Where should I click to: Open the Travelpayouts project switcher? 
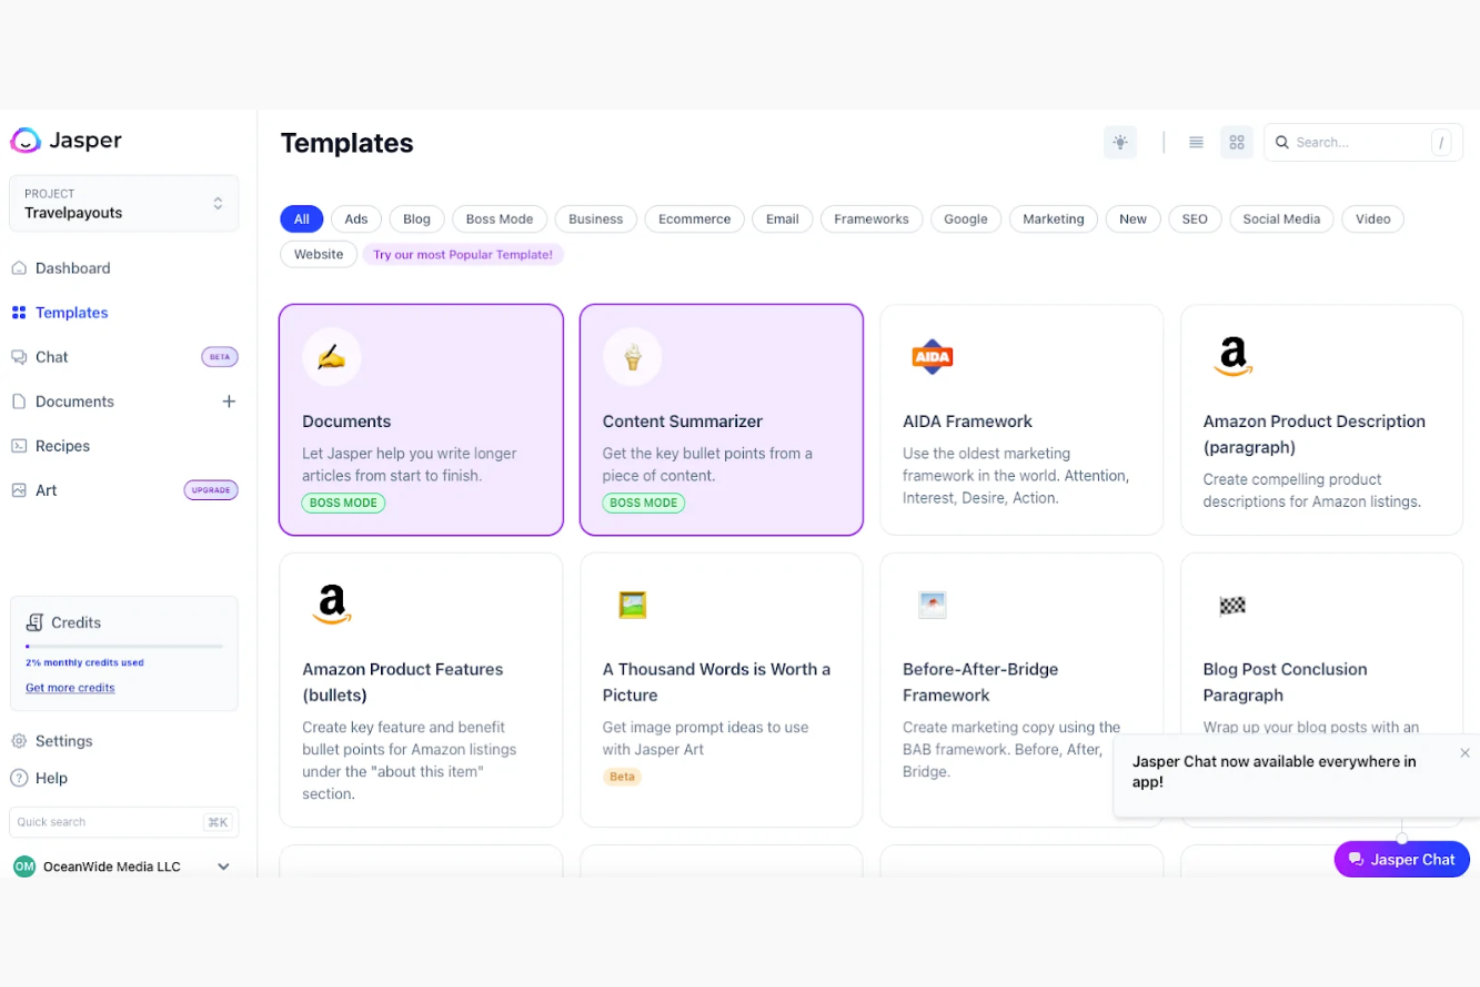pyautogui.click(x=217, y=203)
